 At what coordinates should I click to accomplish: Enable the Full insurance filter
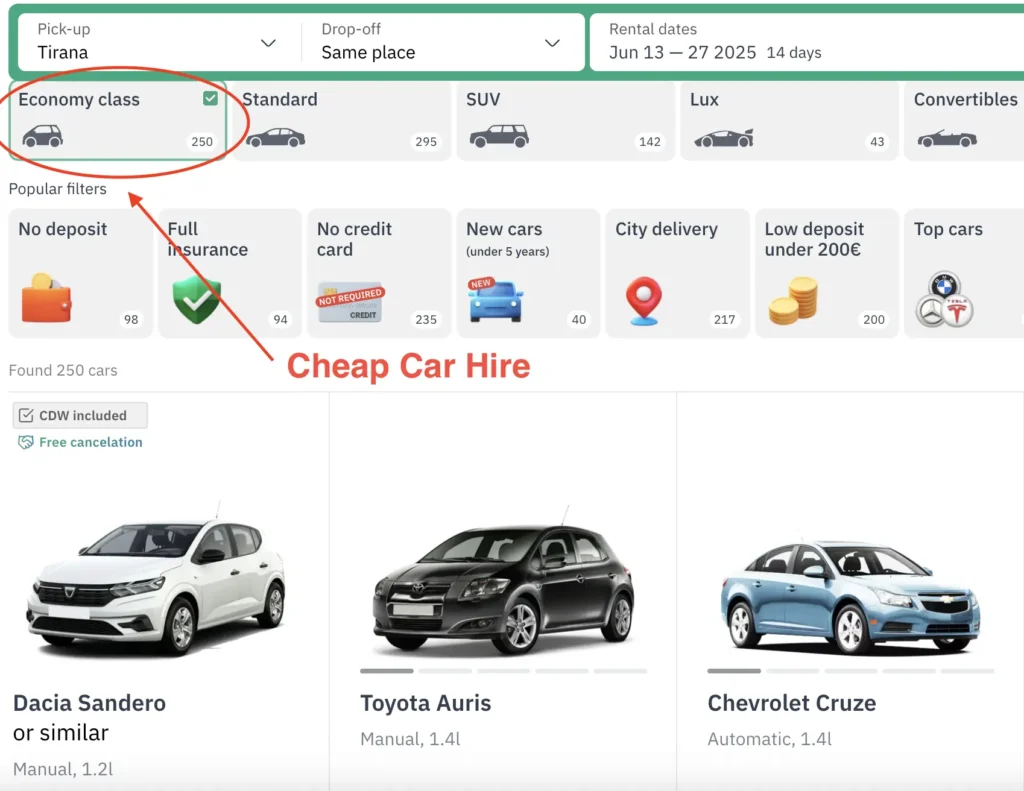coord(230,273)
